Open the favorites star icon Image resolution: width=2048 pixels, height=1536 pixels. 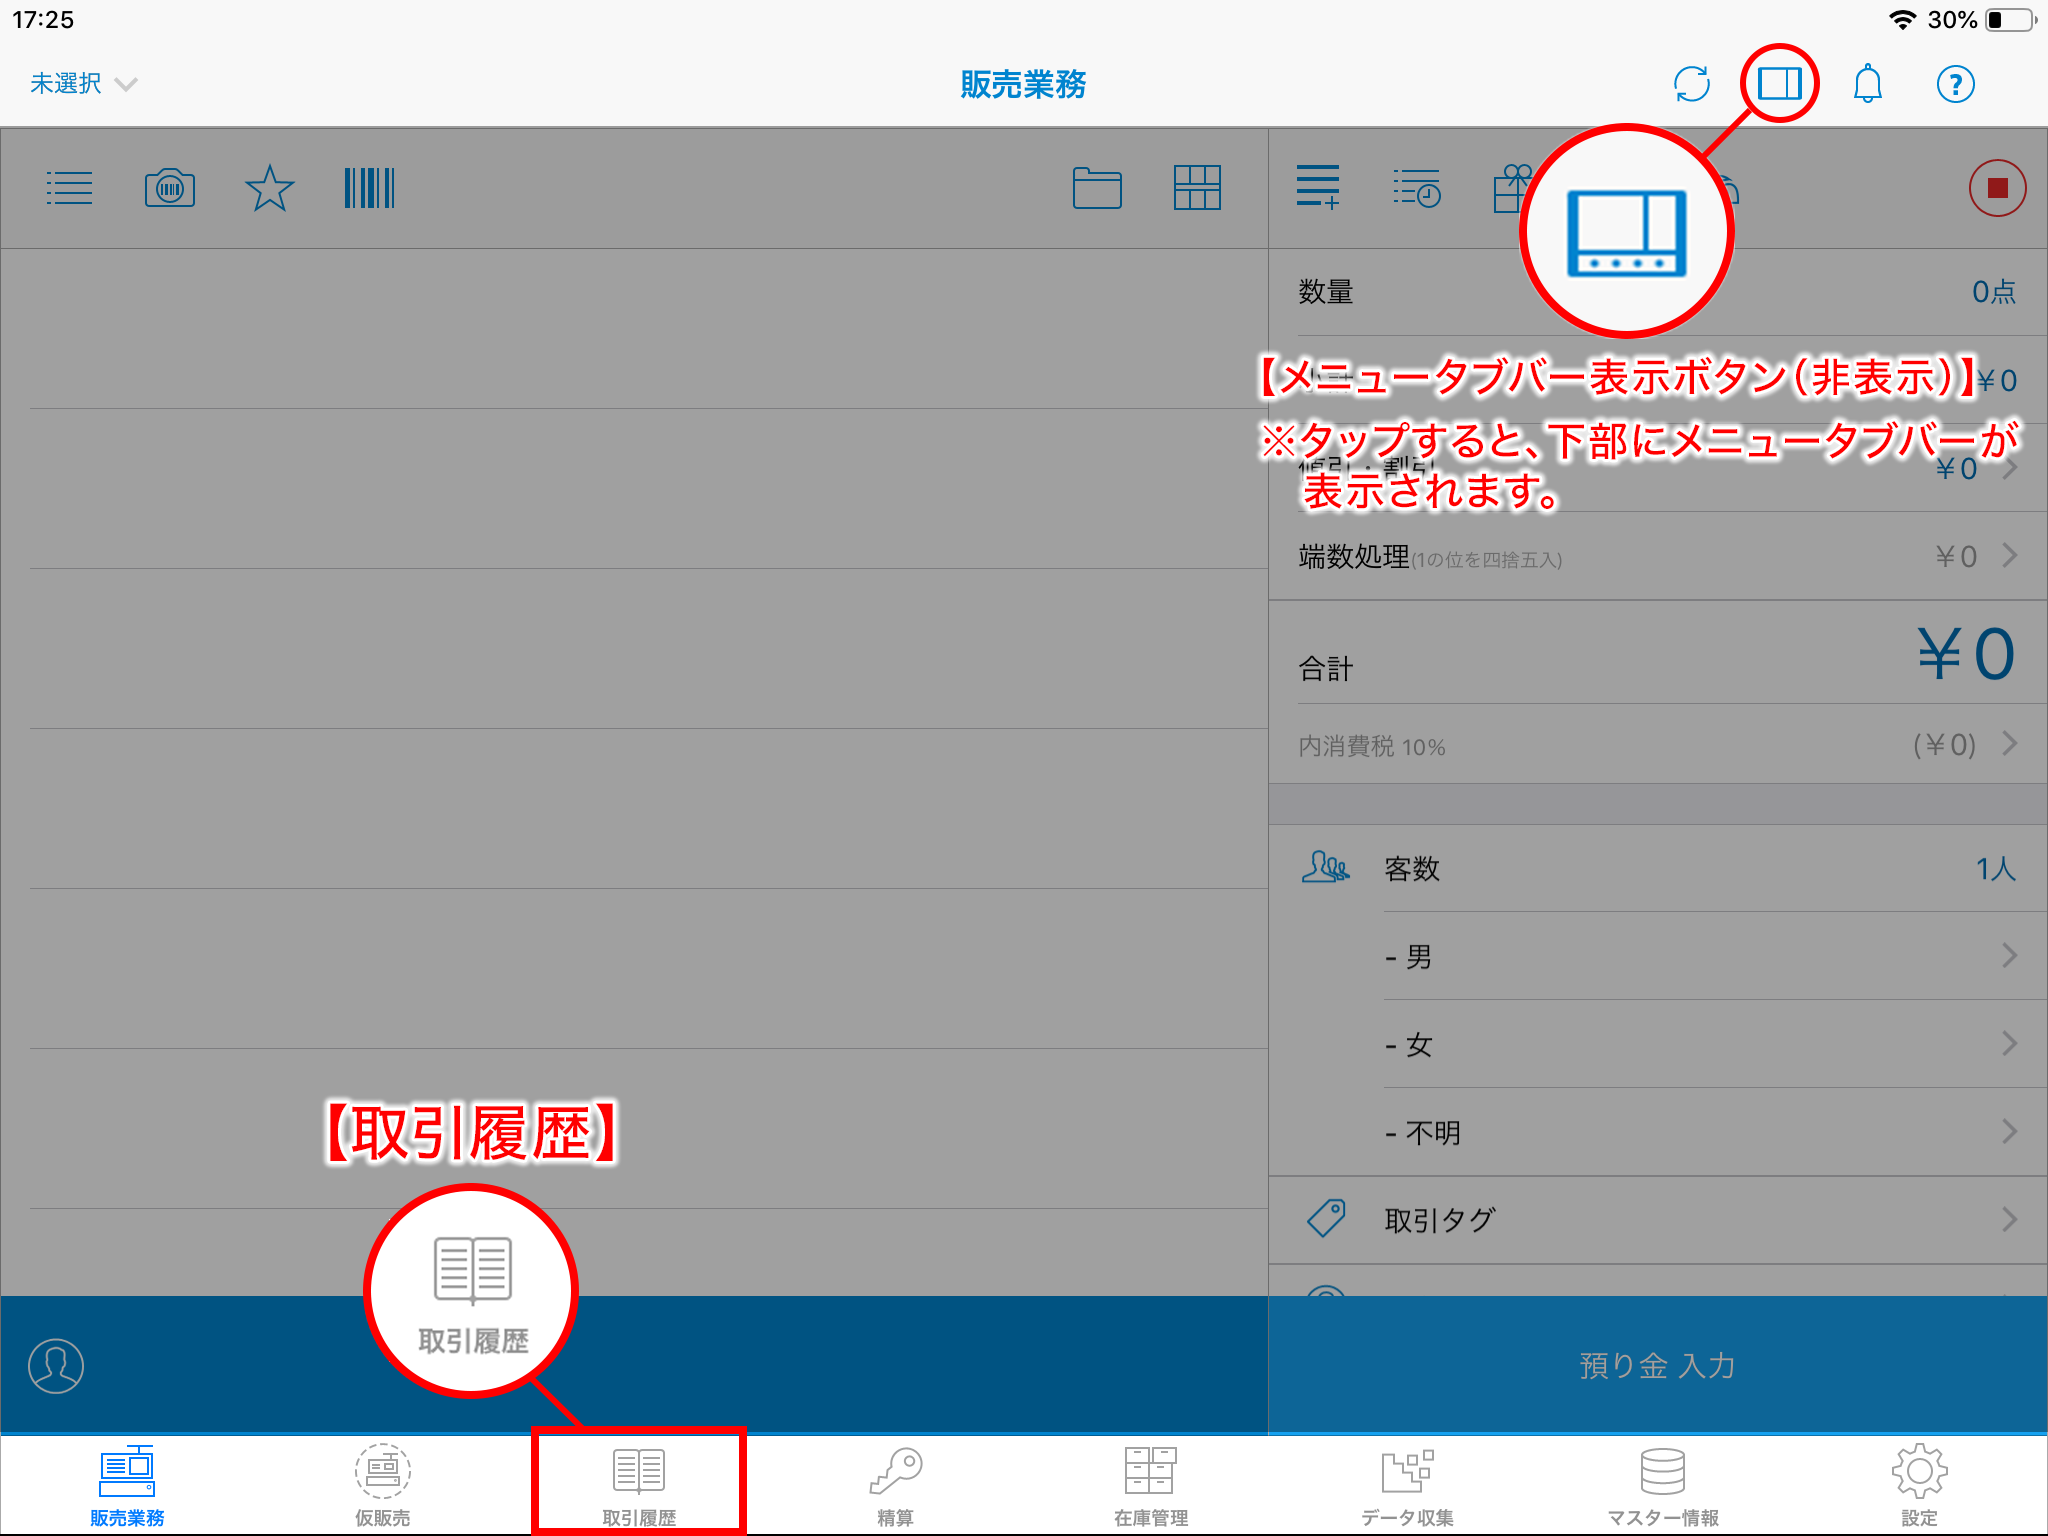point(267,188)
